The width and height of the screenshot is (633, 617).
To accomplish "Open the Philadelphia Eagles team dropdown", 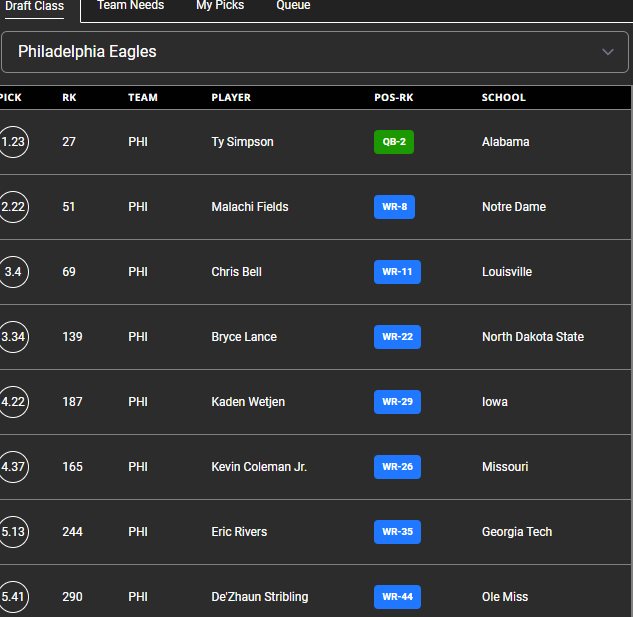I will [300, 52].
